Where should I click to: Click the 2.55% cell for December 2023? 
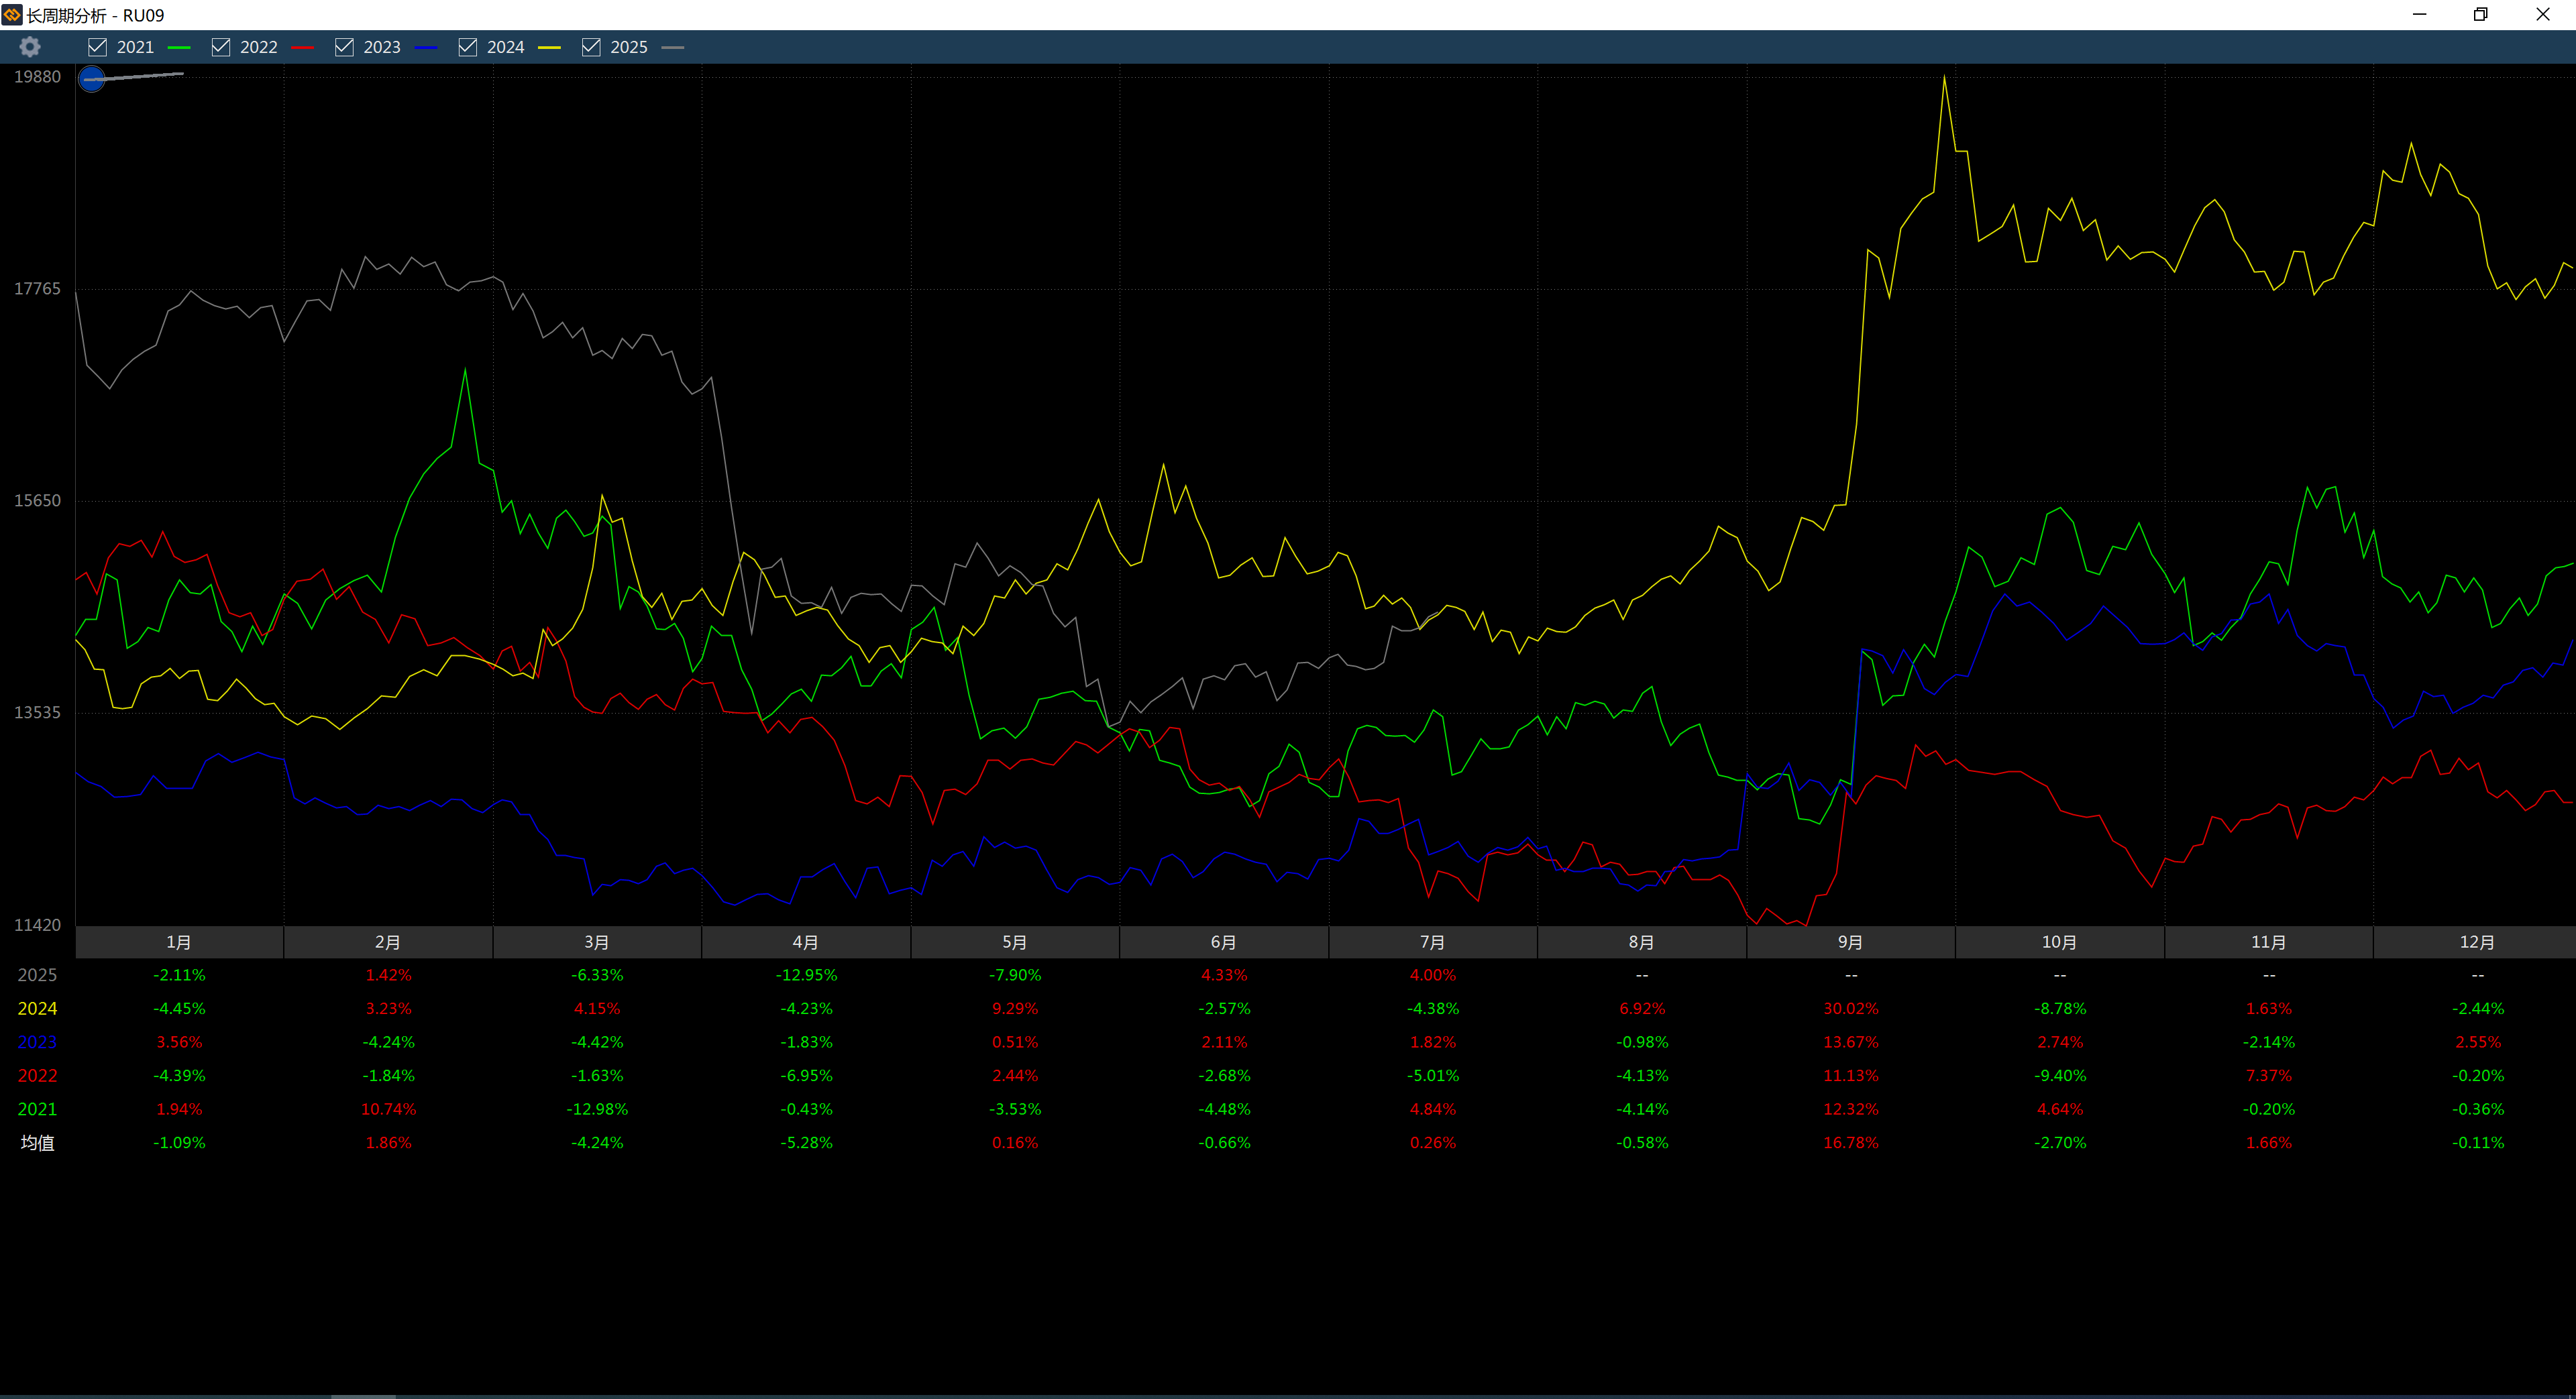[x=2477, y=1042]
